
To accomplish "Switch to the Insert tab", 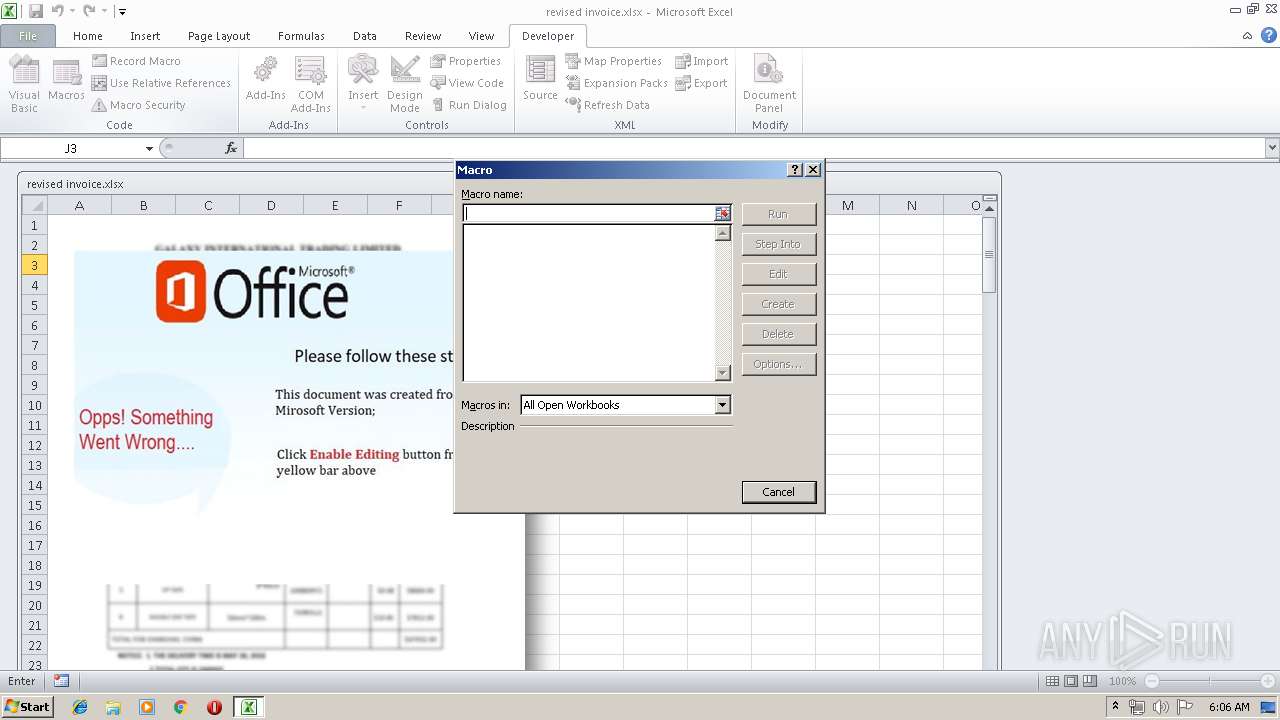I will (x=145, y=36).
